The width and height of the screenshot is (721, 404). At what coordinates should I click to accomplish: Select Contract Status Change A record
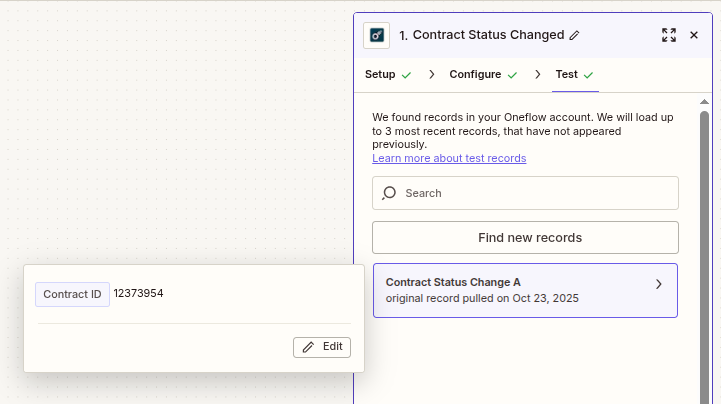[525, 290]
